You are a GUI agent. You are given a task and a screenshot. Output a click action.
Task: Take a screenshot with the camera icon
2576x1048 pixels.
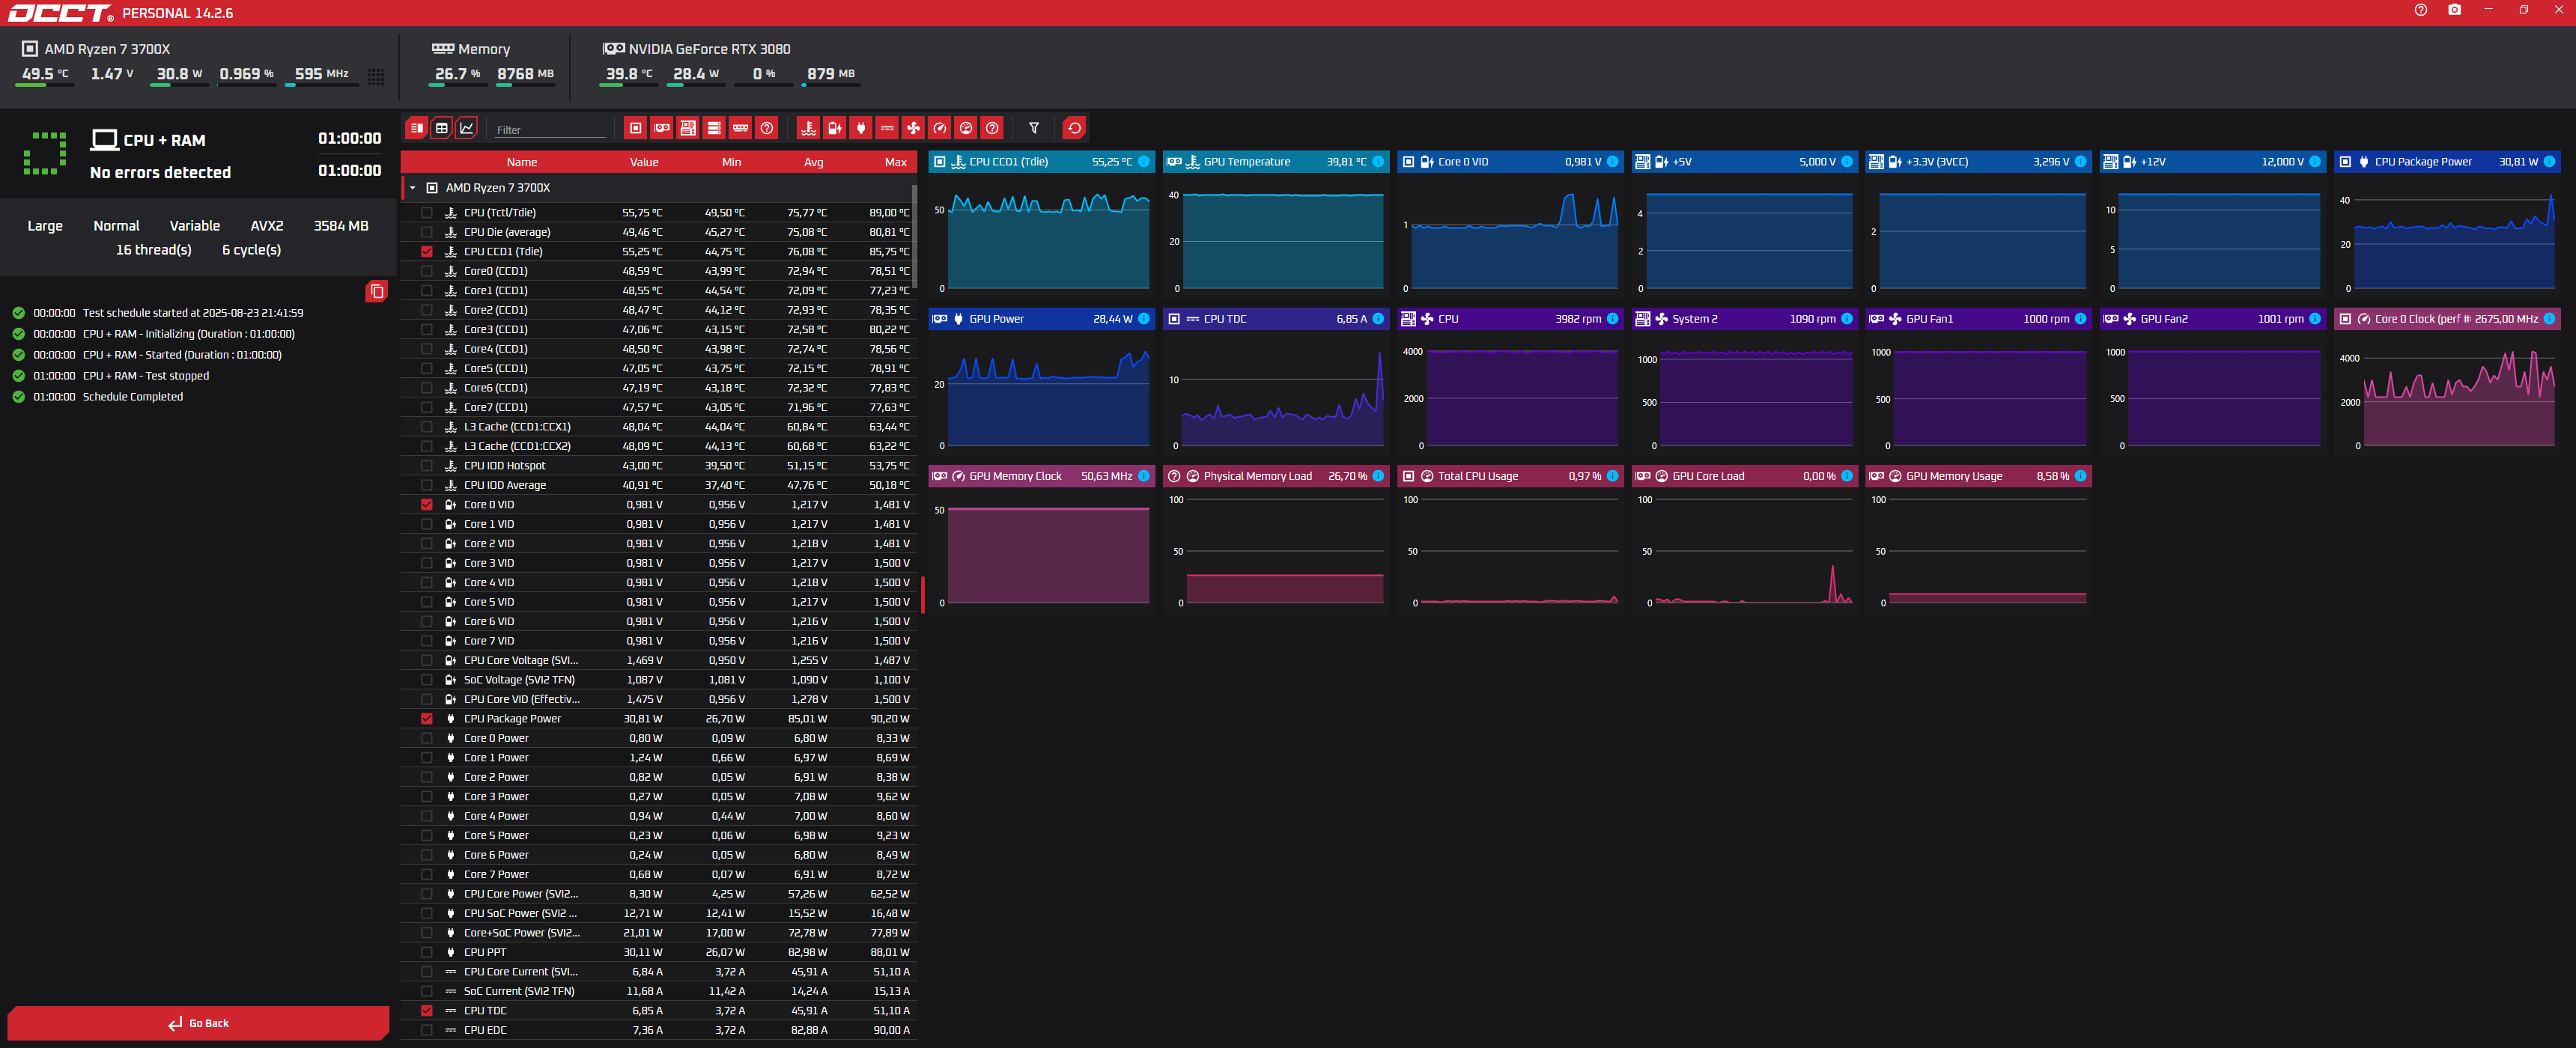point(2454,10)
